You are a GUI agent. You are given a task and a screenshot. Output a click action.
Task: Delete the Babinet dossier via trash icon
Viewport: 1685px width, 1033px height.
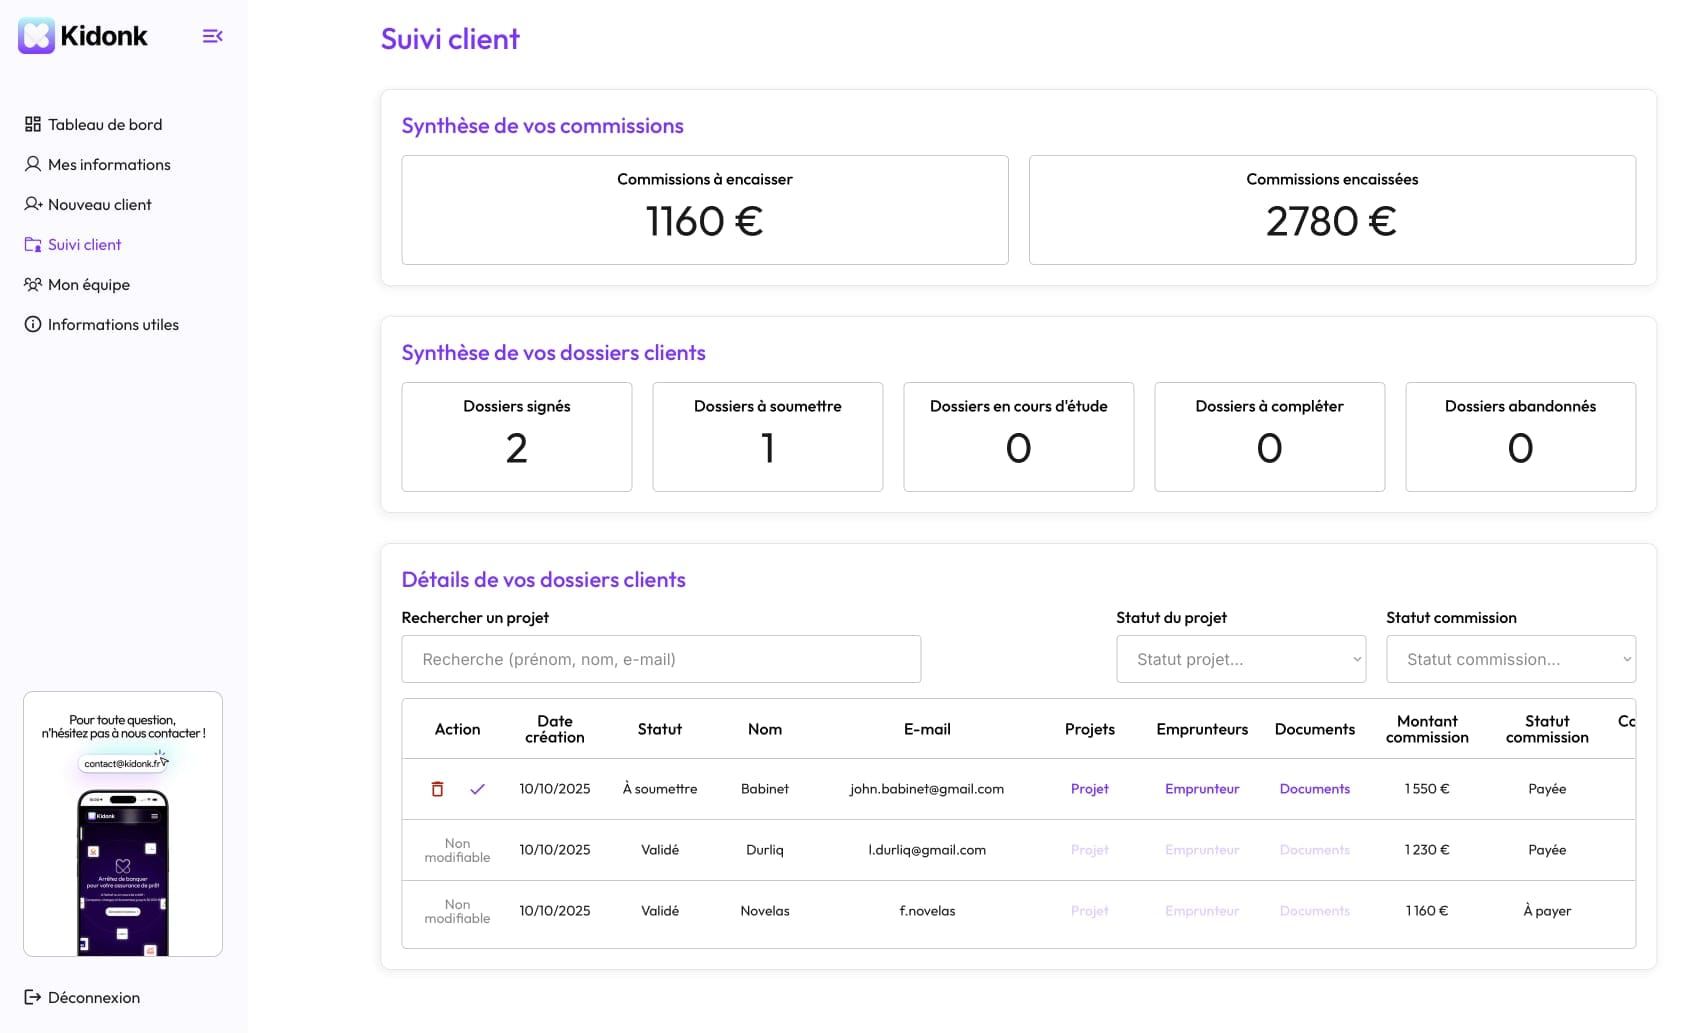coord(437,789)
